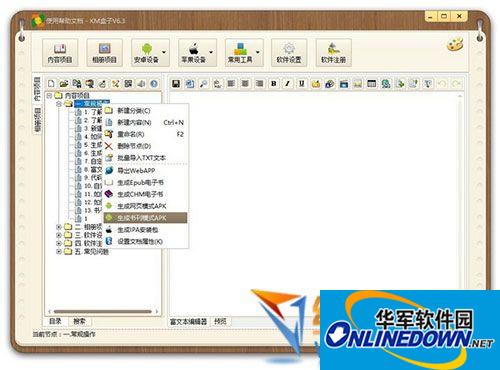
Task: Switch to the 预览 tab
Action: pos(220,321)
